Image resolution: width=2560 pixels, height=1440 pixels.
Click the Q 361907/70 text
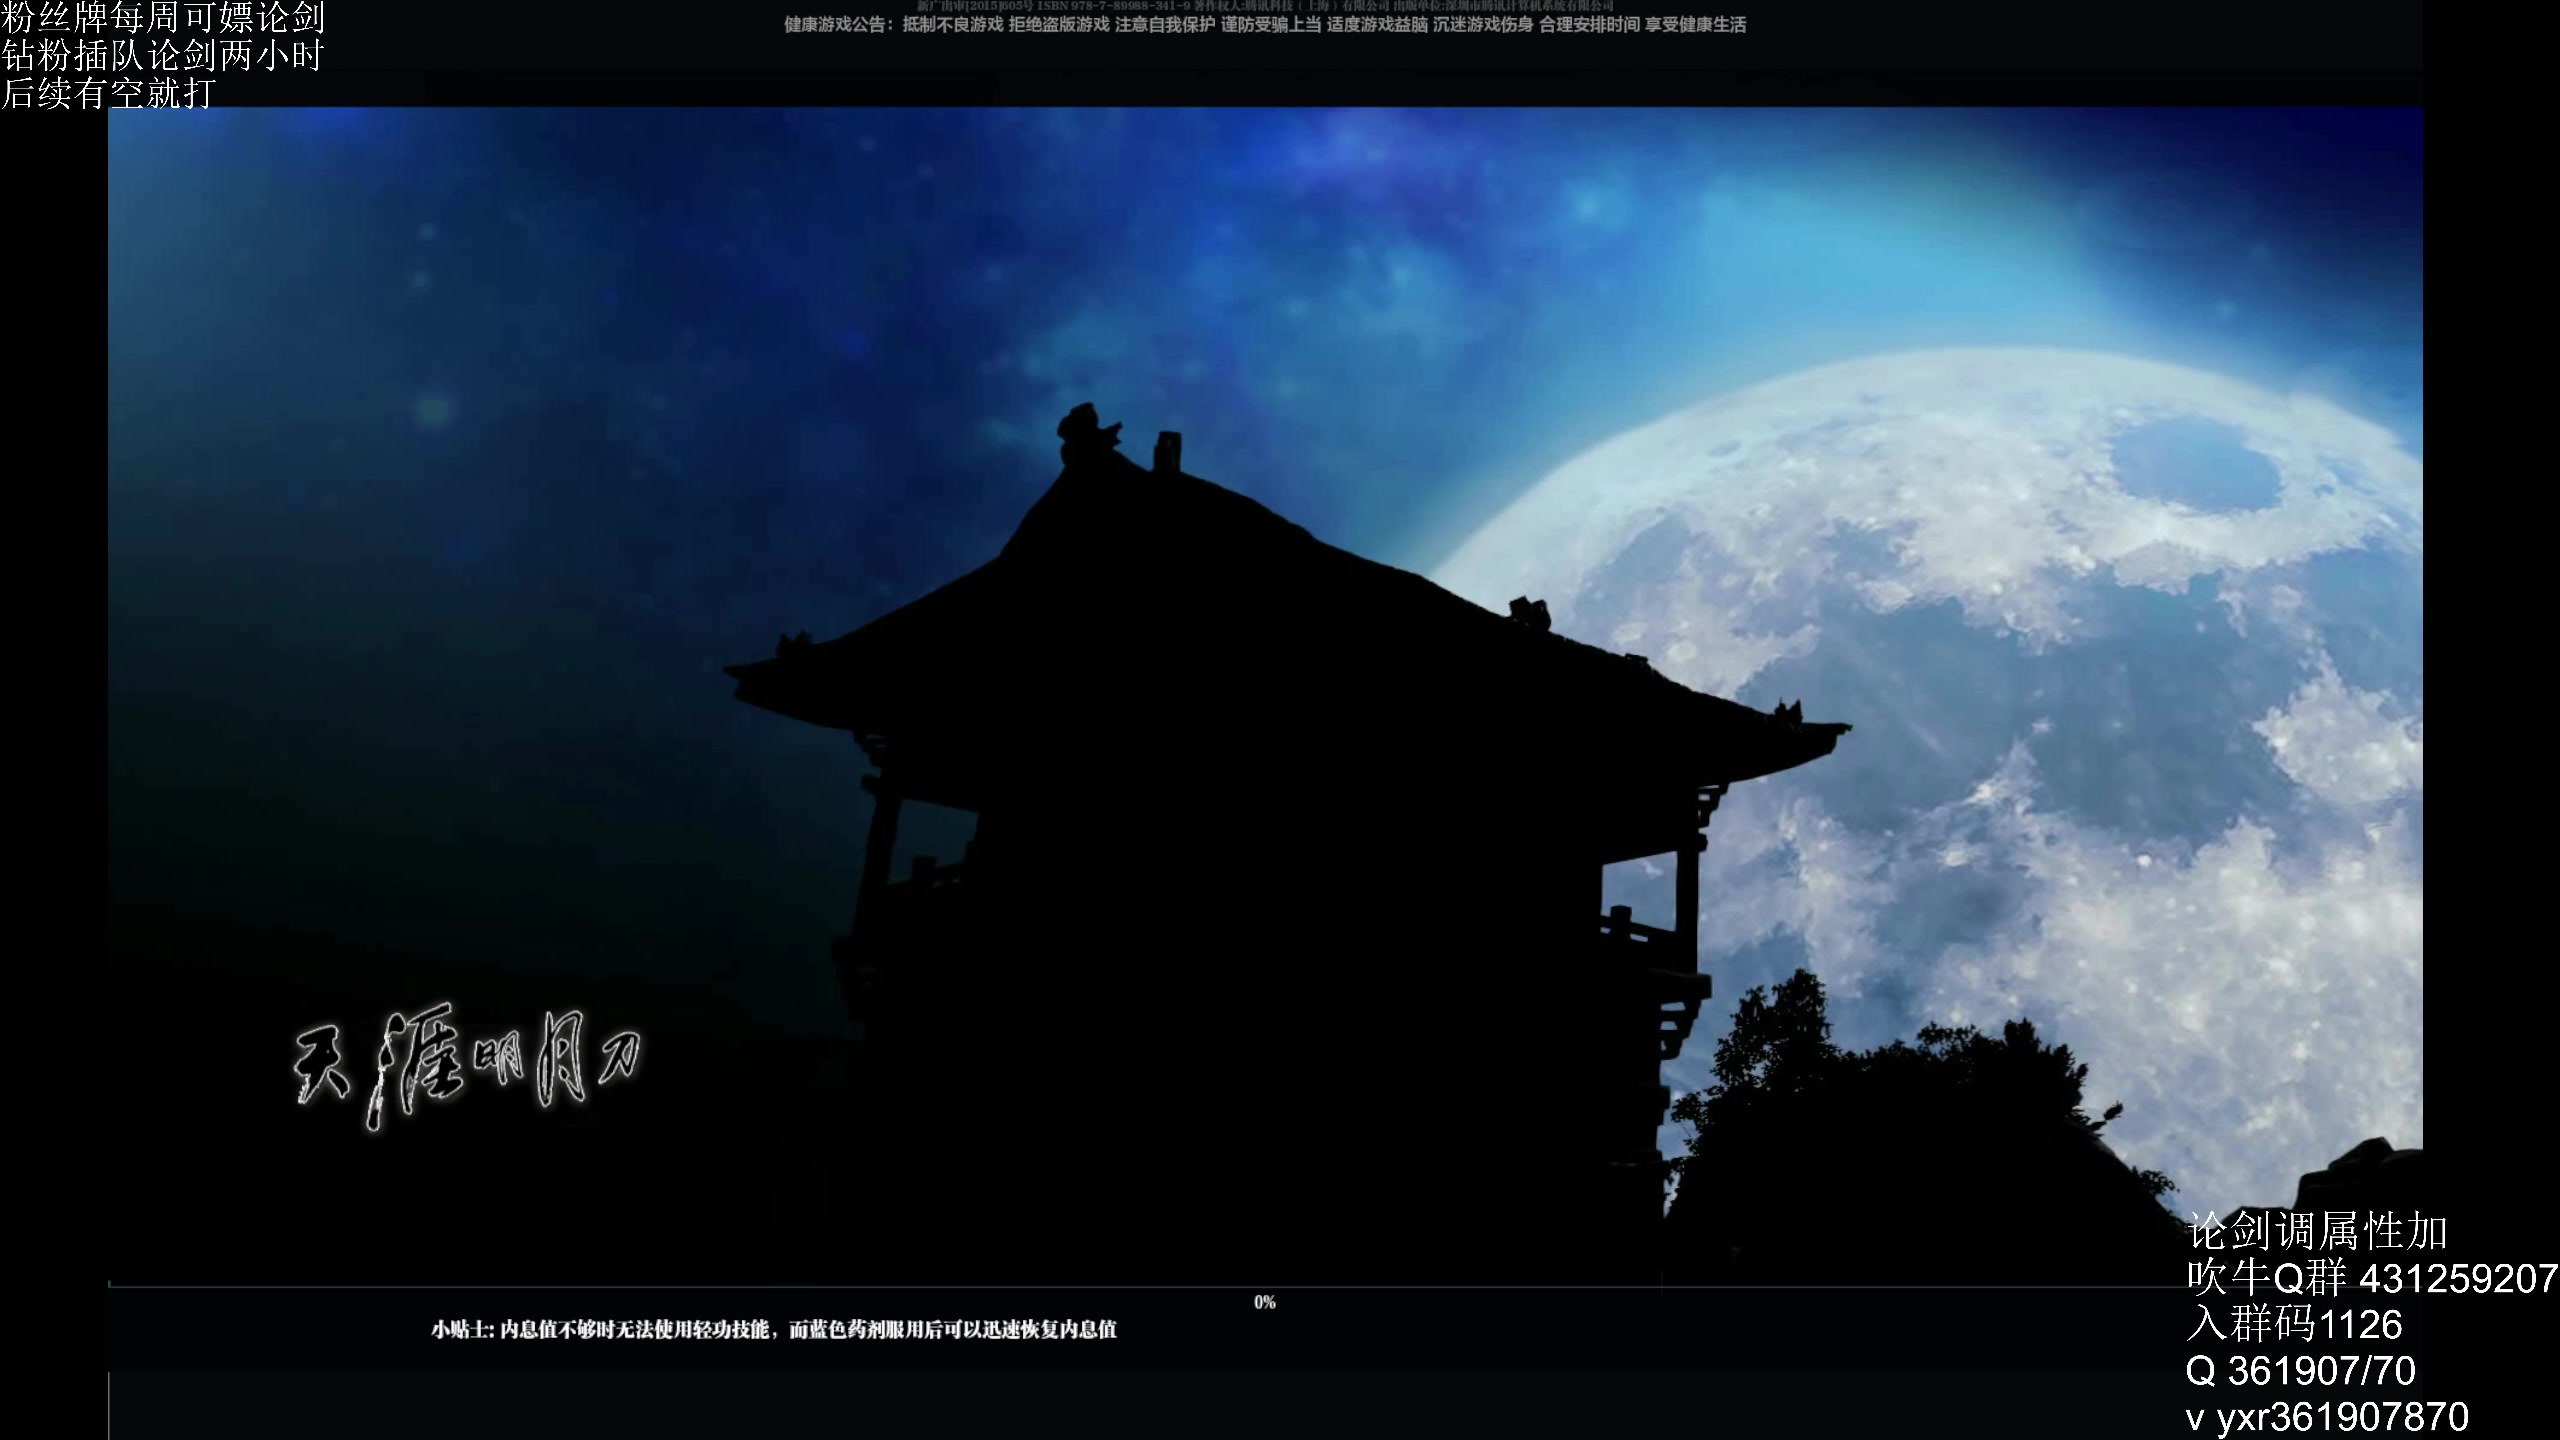point(2300,1370)
